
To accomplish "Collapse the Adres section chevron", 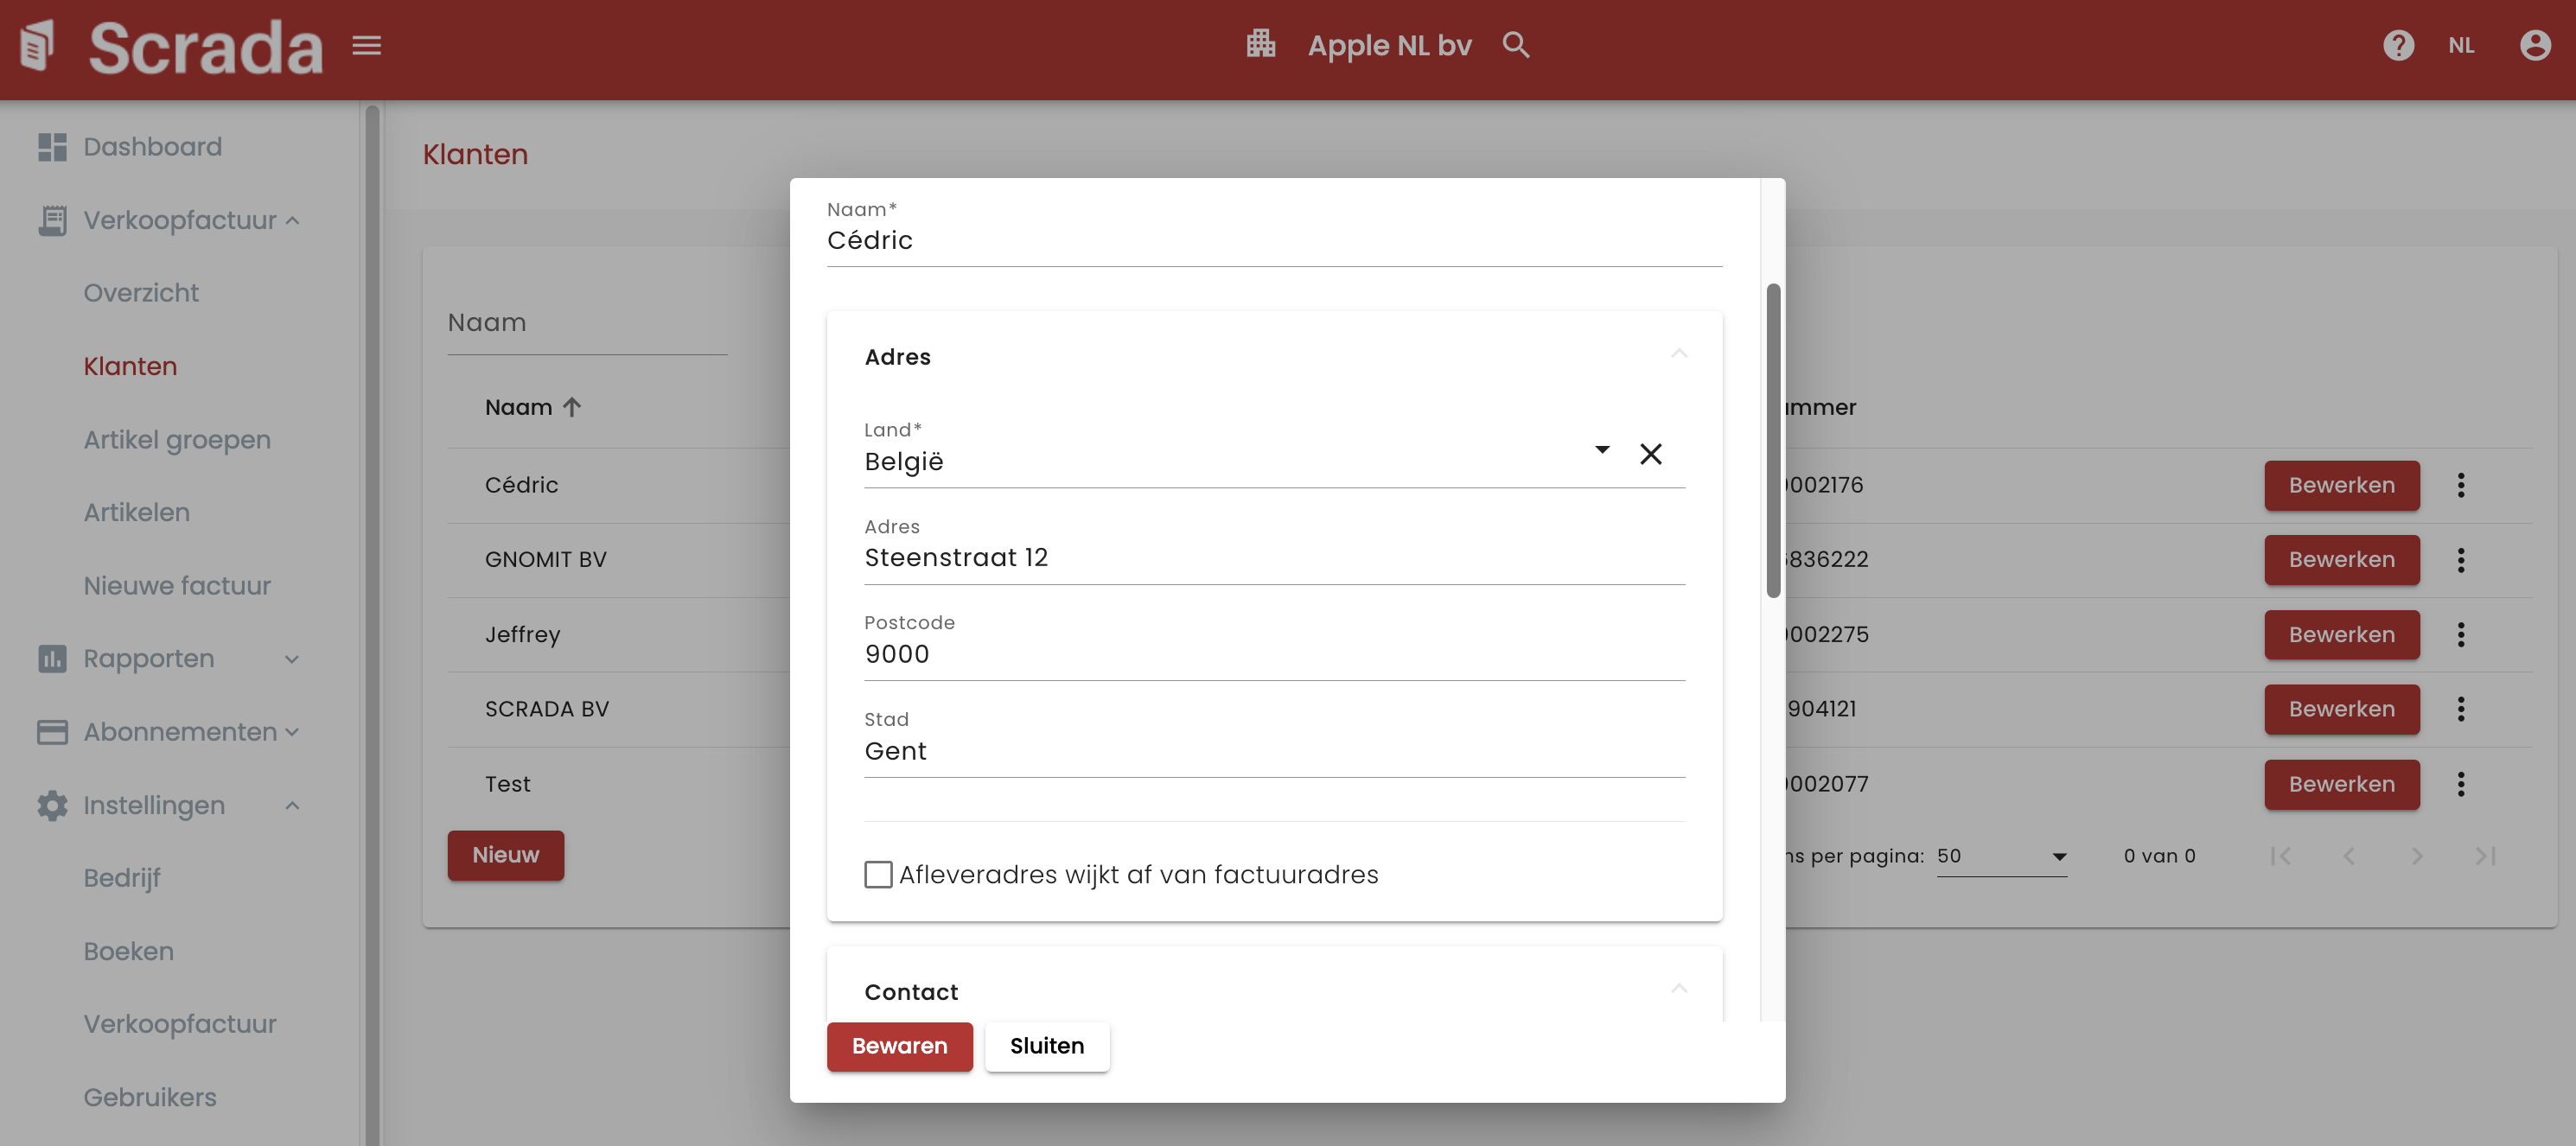I will tap(1679, 354).
